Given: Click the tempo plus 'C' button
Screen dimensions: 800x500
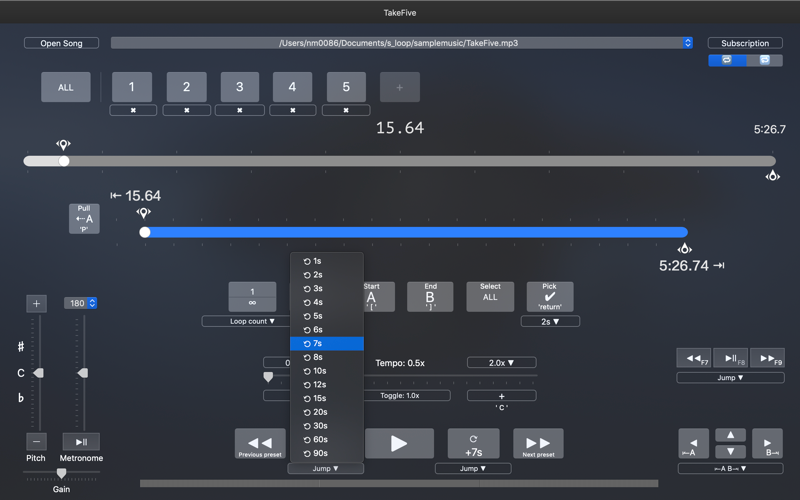Looking at the screenshot, I should click(x=502, y=395).
